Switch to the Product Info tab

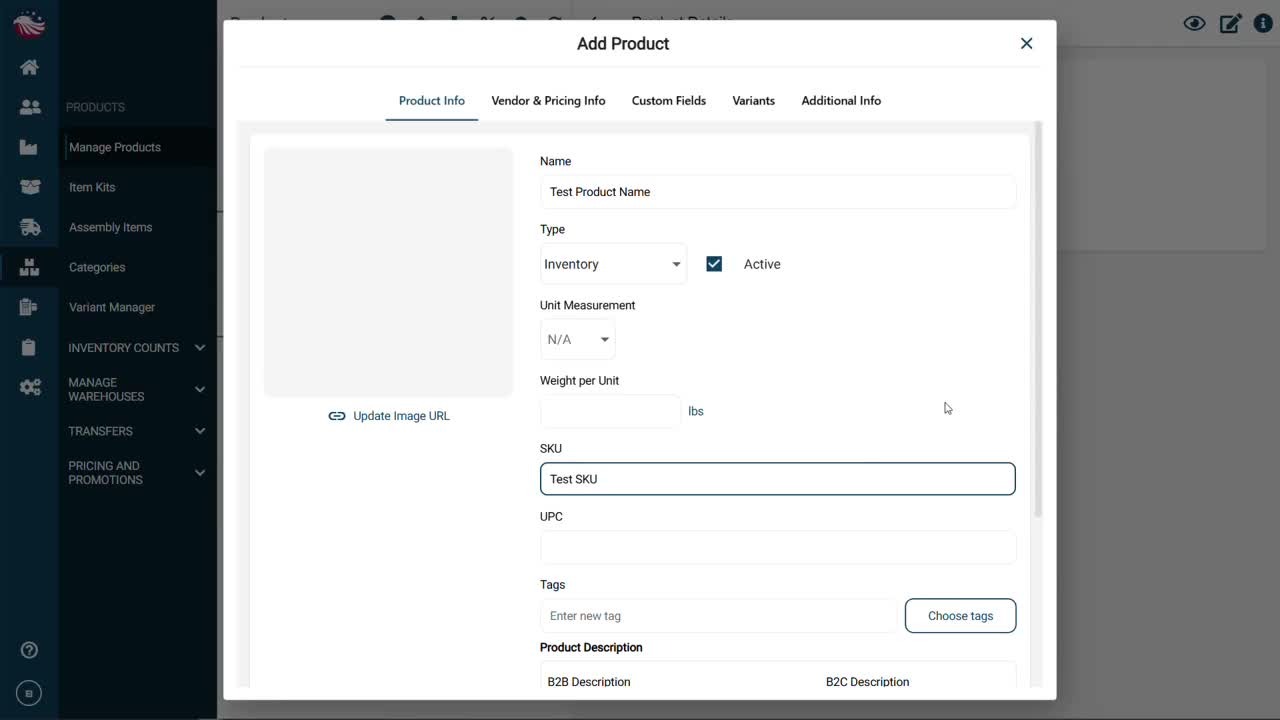pos(432,101)
